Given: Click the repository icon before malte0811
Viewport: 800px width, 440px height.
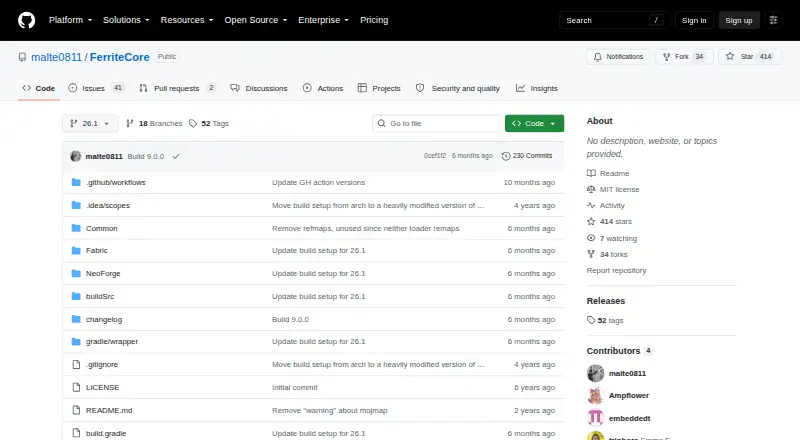Looking at the screenshot, I should tap(22, 57).
